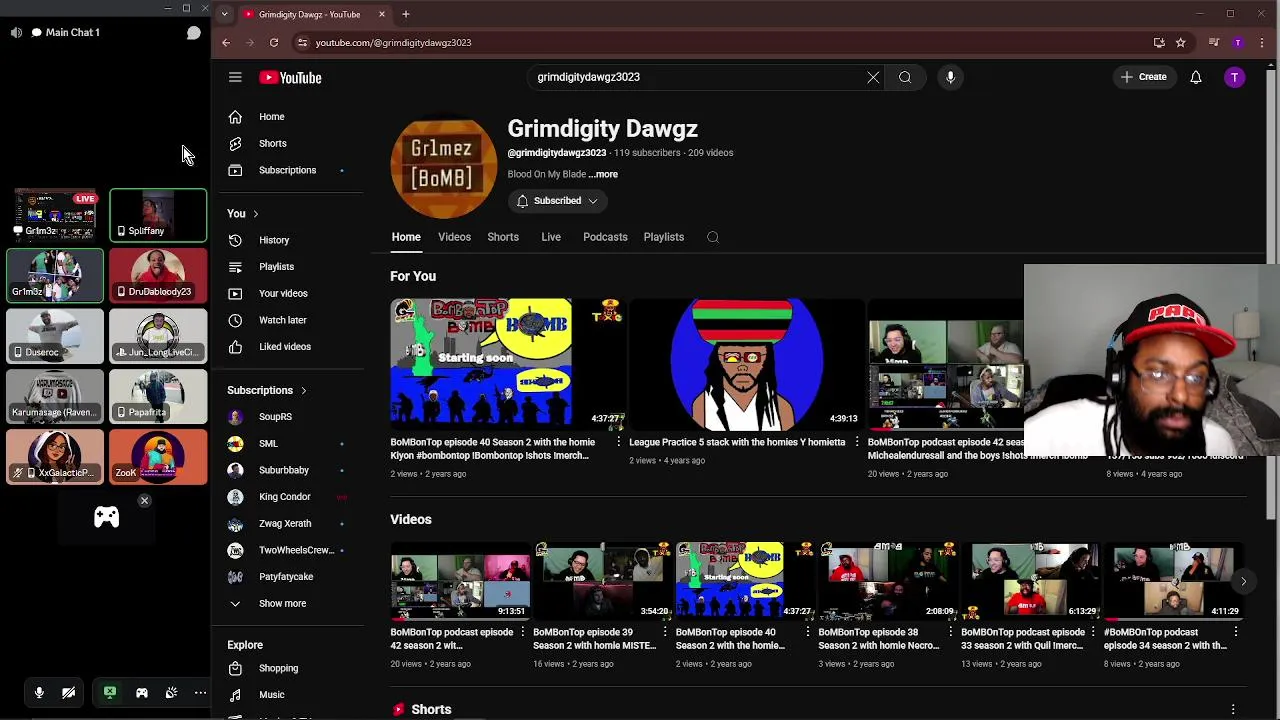The width and height of the screenshot is (1280, 720).
Task: Click the speaker icon beside Main Chat 1
Action: [x=16, y=32]
